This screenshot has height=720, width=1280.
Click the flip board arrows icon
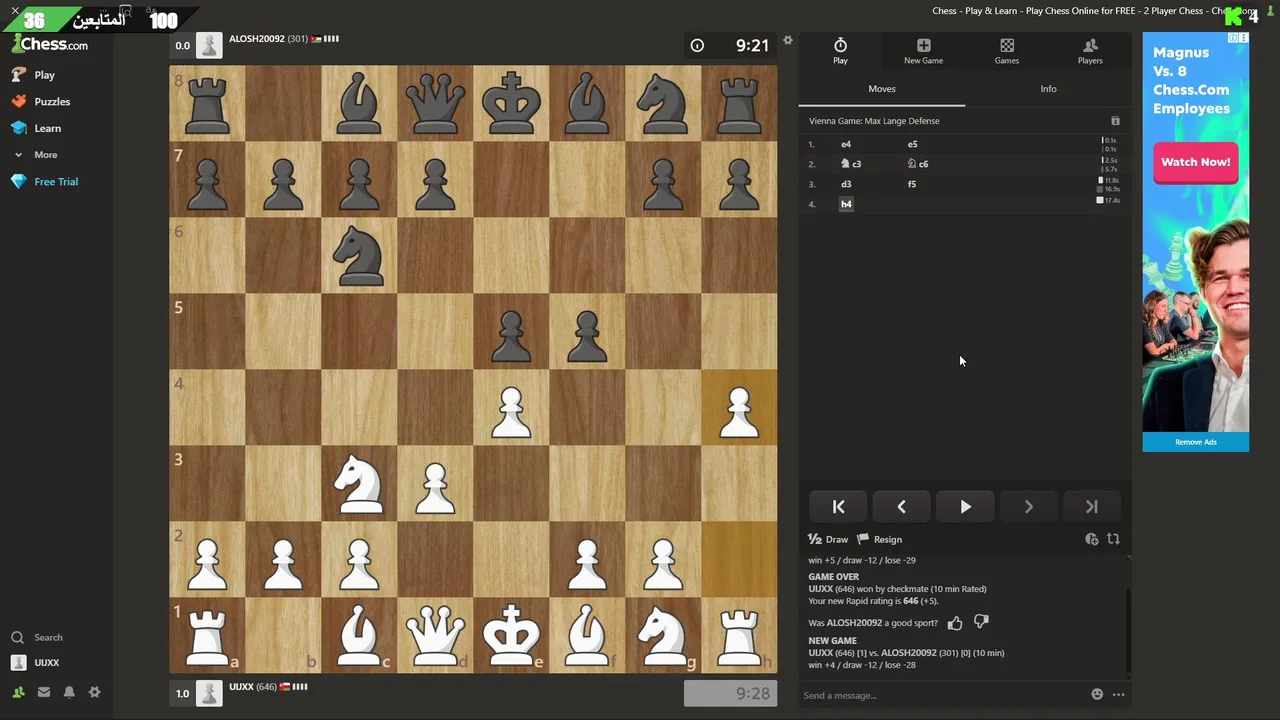[x=1113, y=539]
